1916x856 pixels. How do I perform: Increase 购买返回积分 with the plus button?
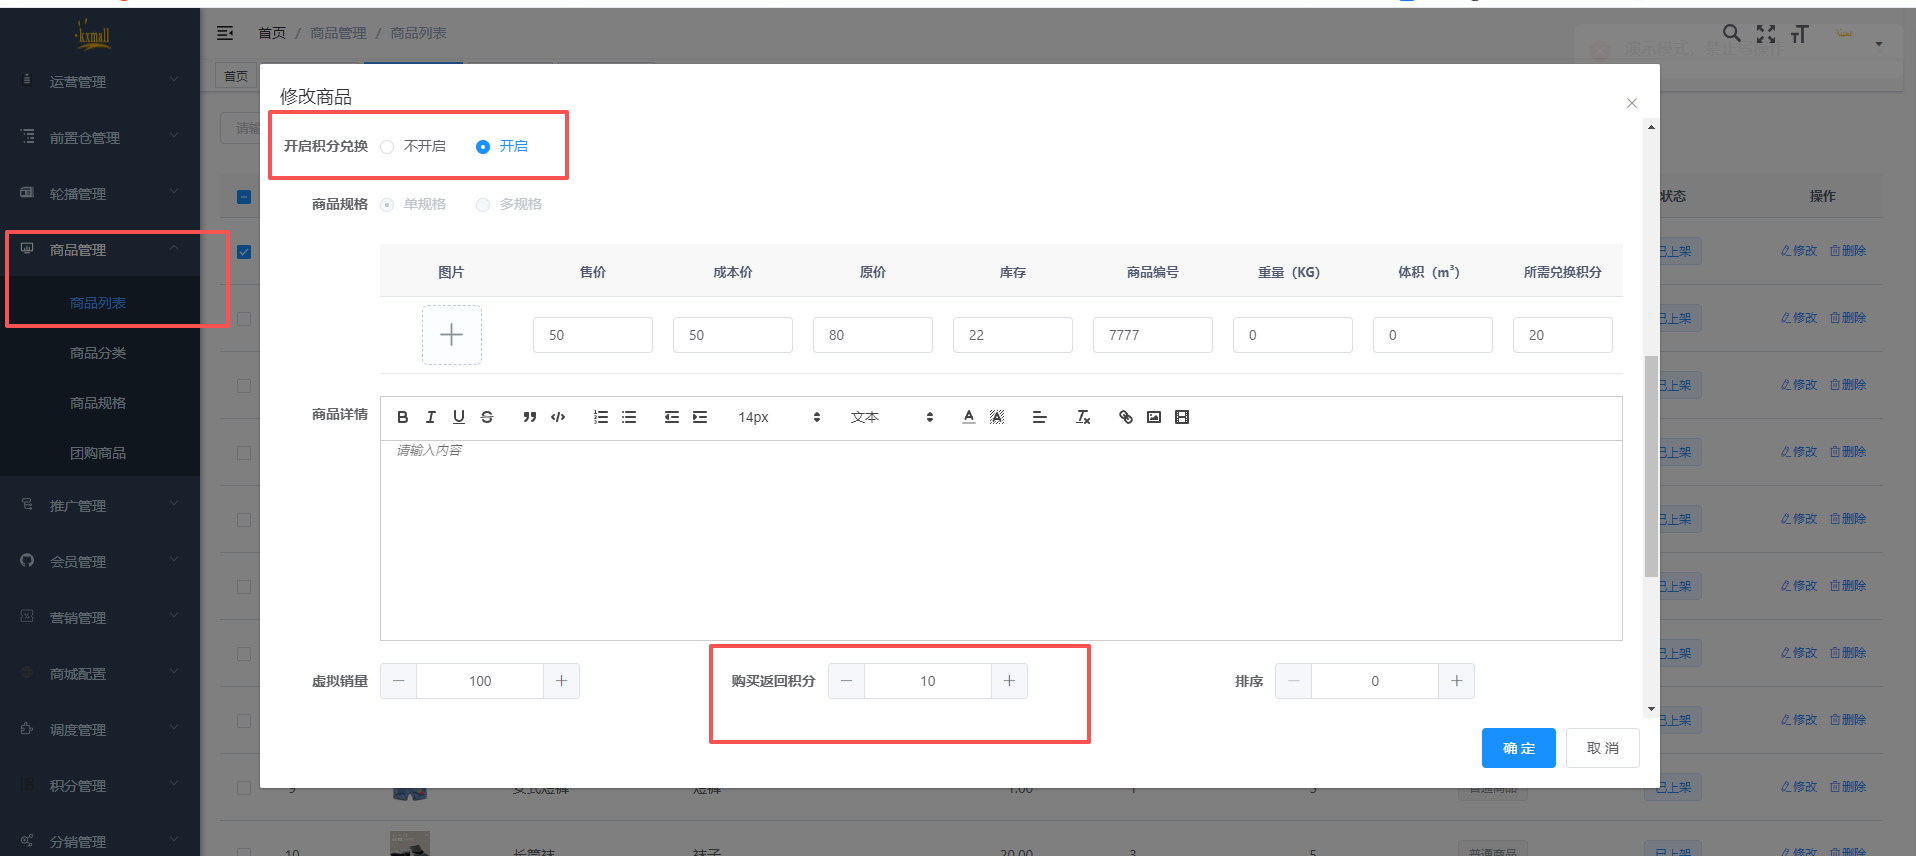1009,681
